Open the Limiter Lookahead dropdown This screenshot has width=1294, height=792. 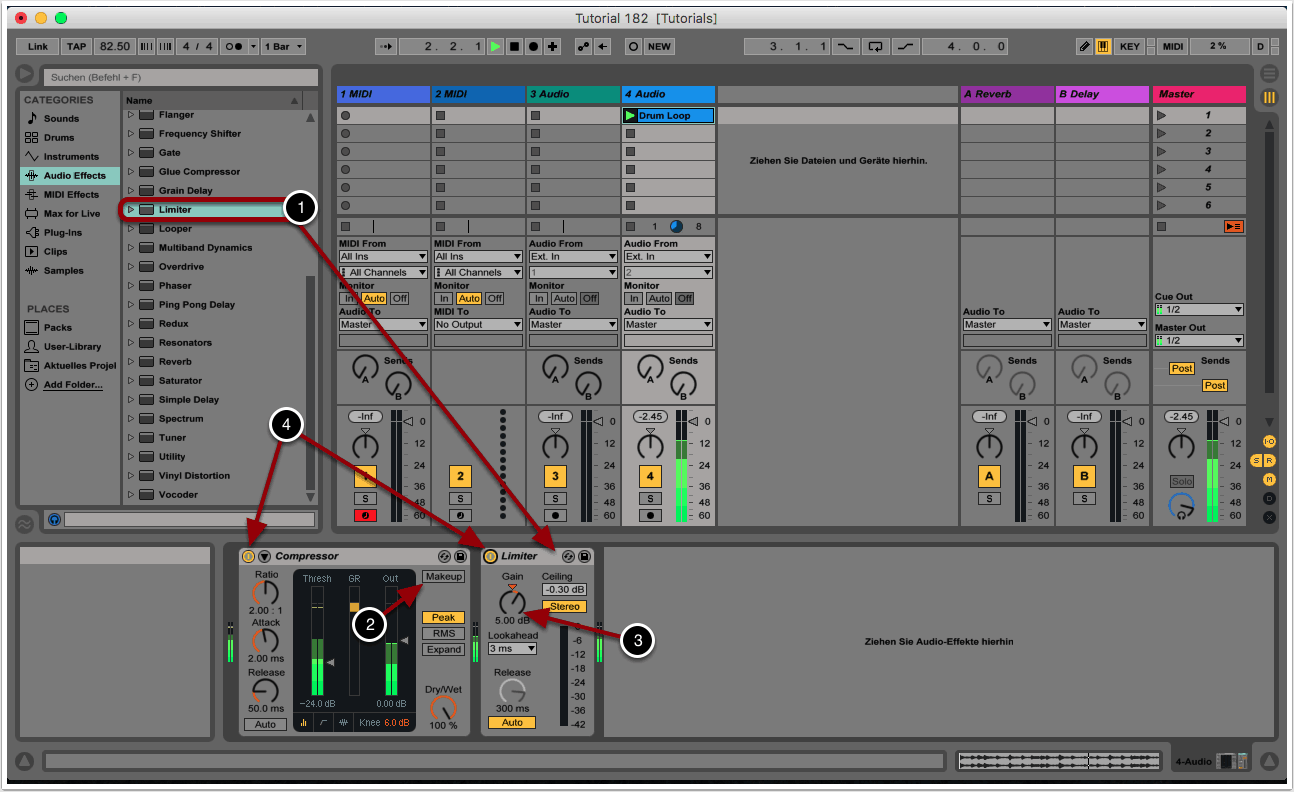[x=512, y=648]
